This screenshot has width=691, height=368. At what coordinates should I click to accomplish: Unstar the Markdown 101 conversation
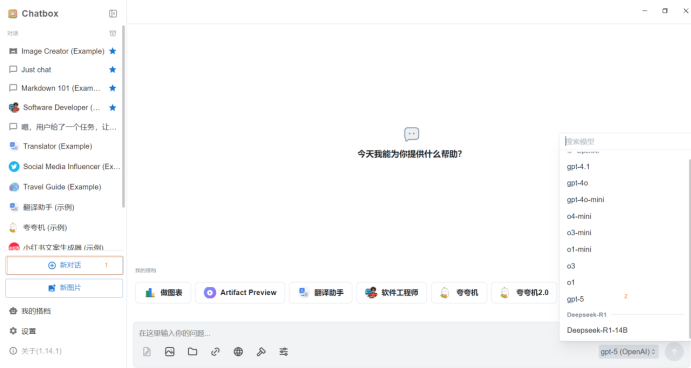(x=113, y=88)
